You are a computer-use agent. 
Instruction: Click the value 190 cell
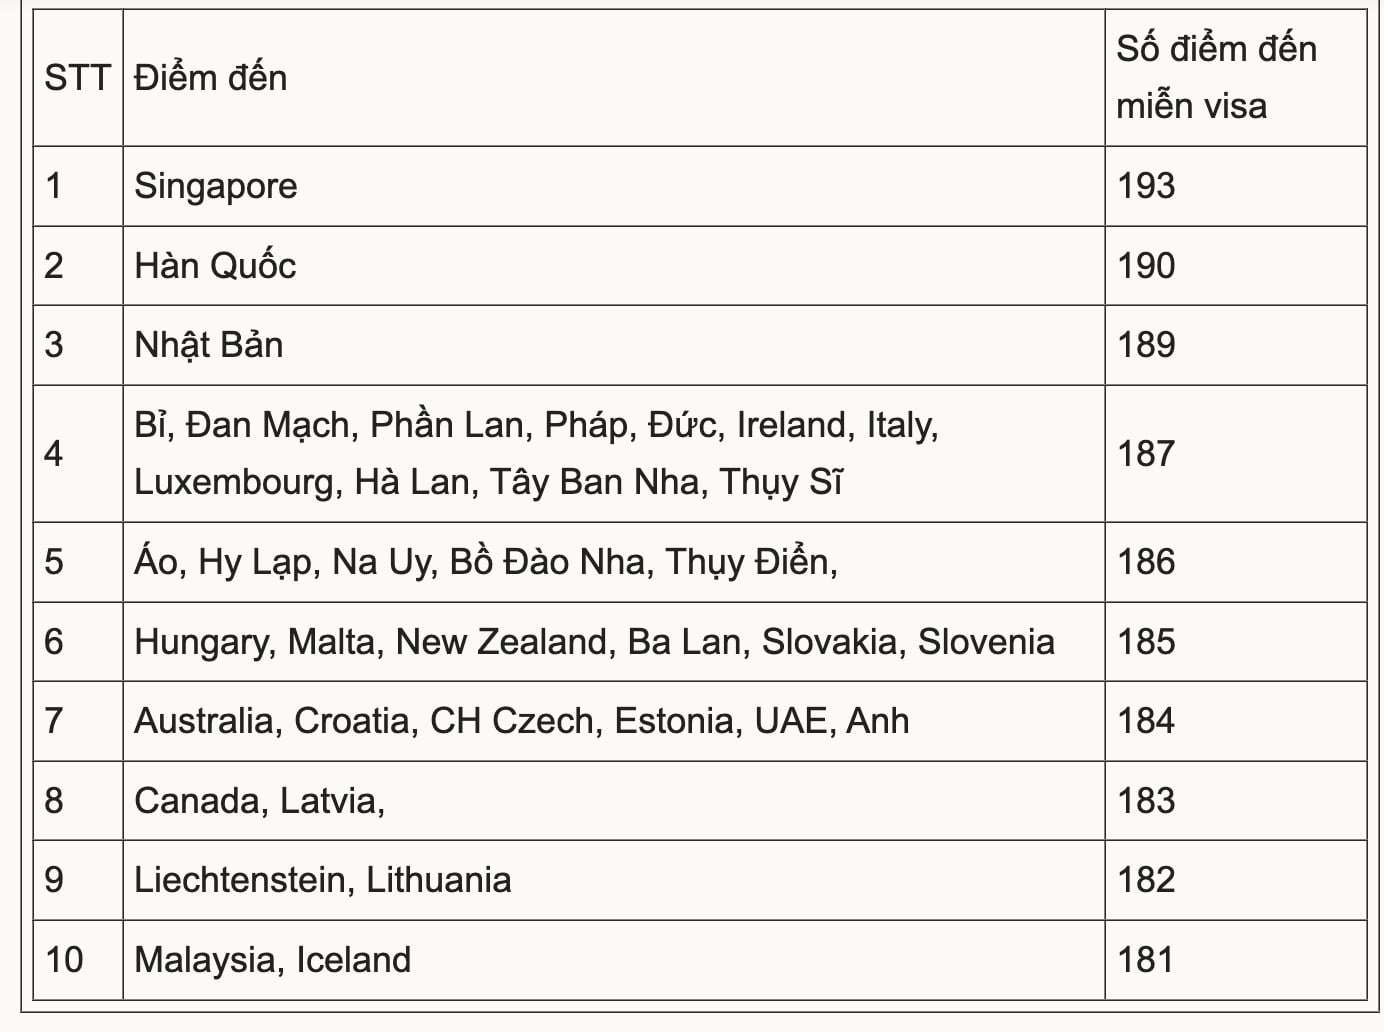click(1146, 266)
